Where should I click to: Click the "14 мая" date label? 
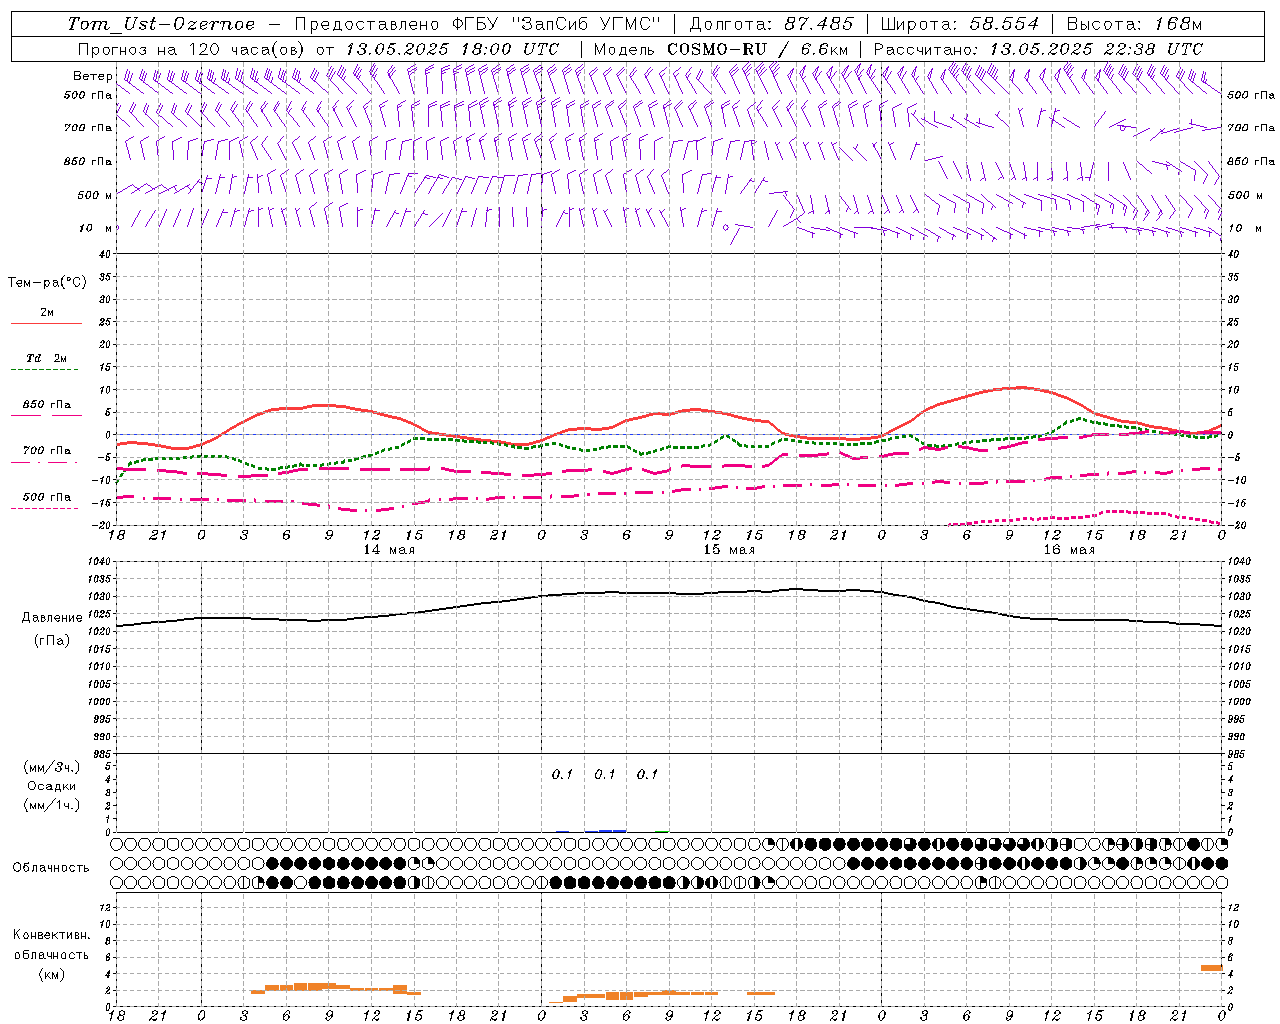coord(389,550)
